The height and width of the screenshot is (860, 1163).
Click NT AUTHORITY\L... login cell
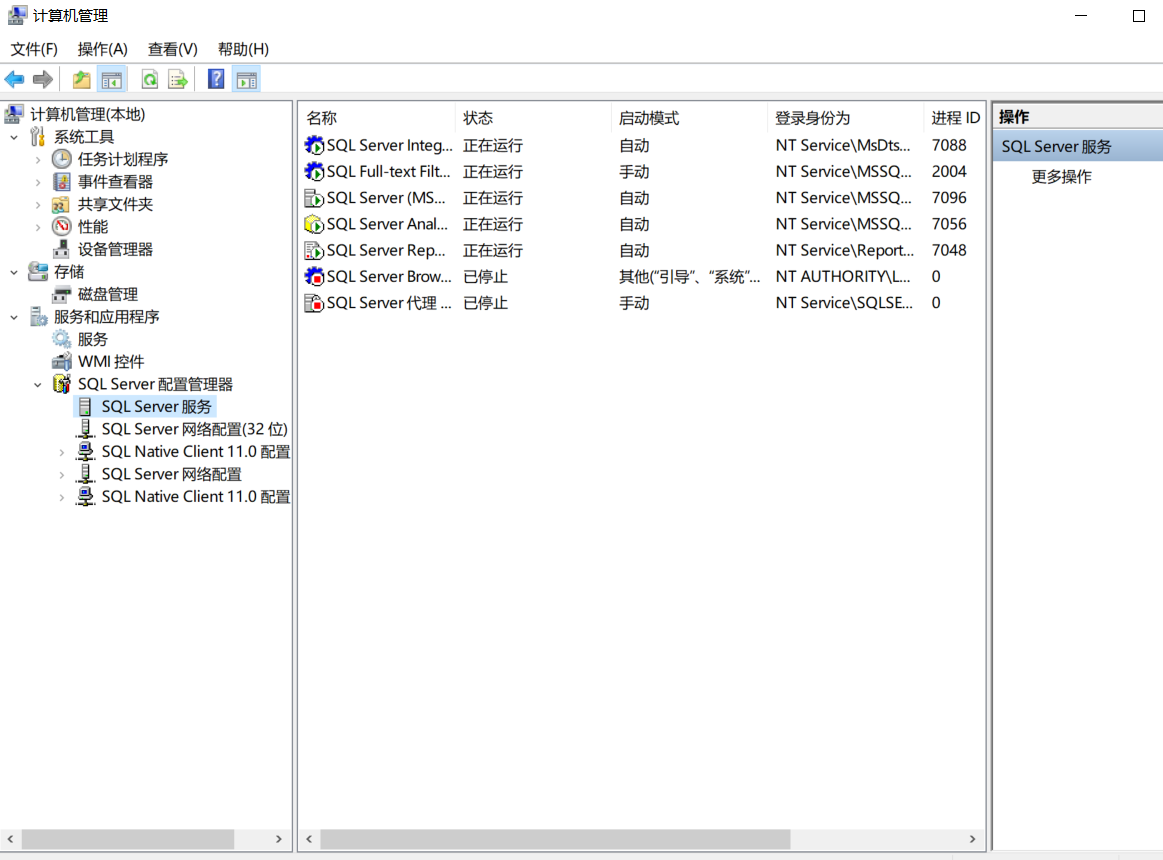pos(843,277)
